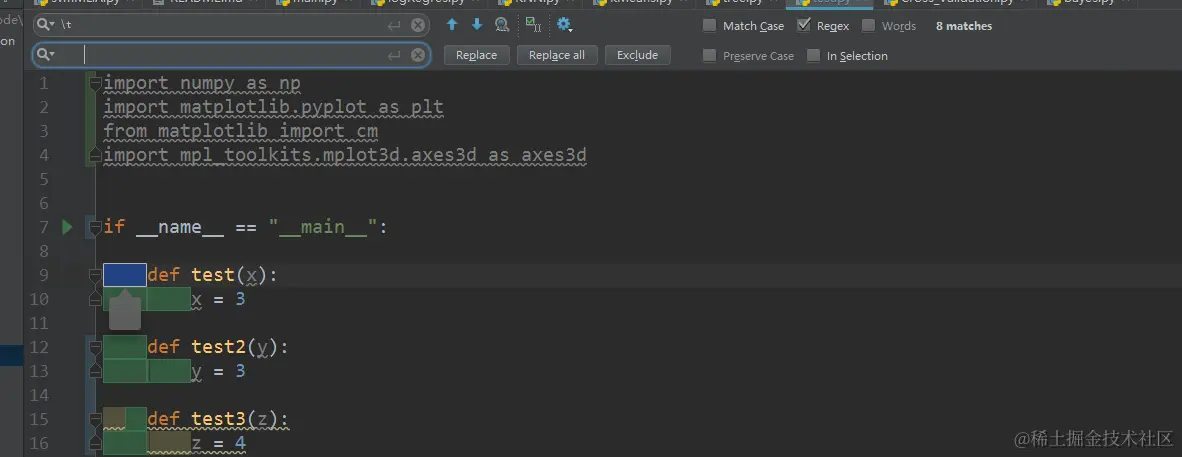
Task: Click 'def test(x):' in the editor
Action: pos(213,275)
